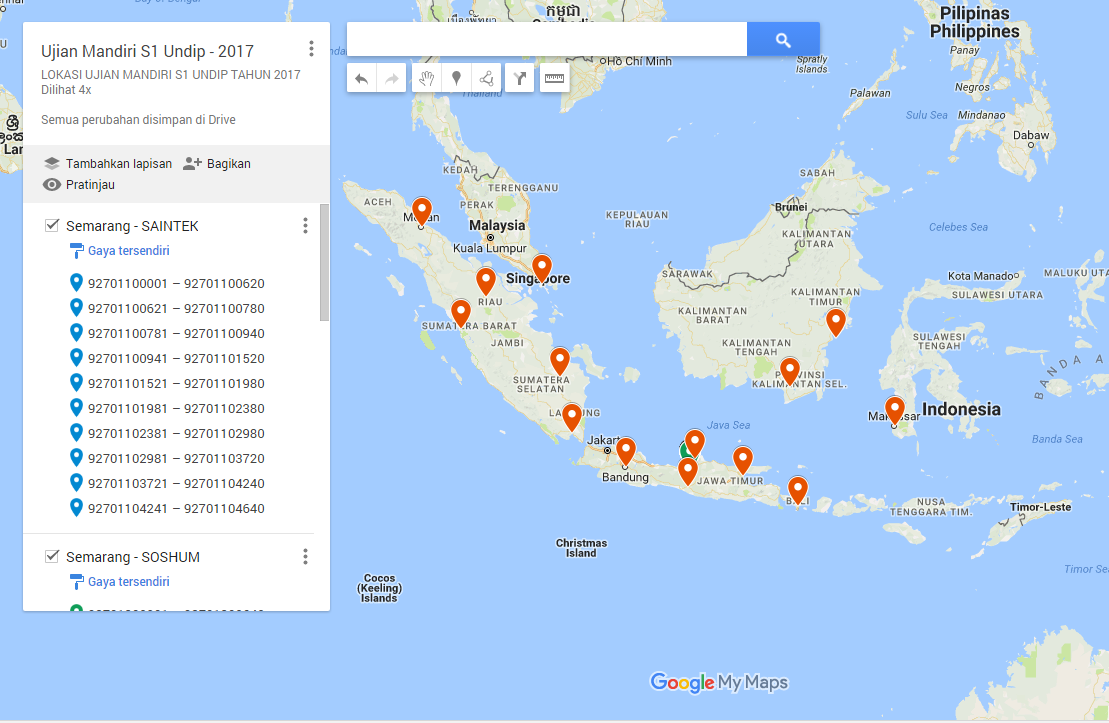This screenshot has width=1109, height=723.
Task: Select the add marker tool
Action: [x=456, y=78]
